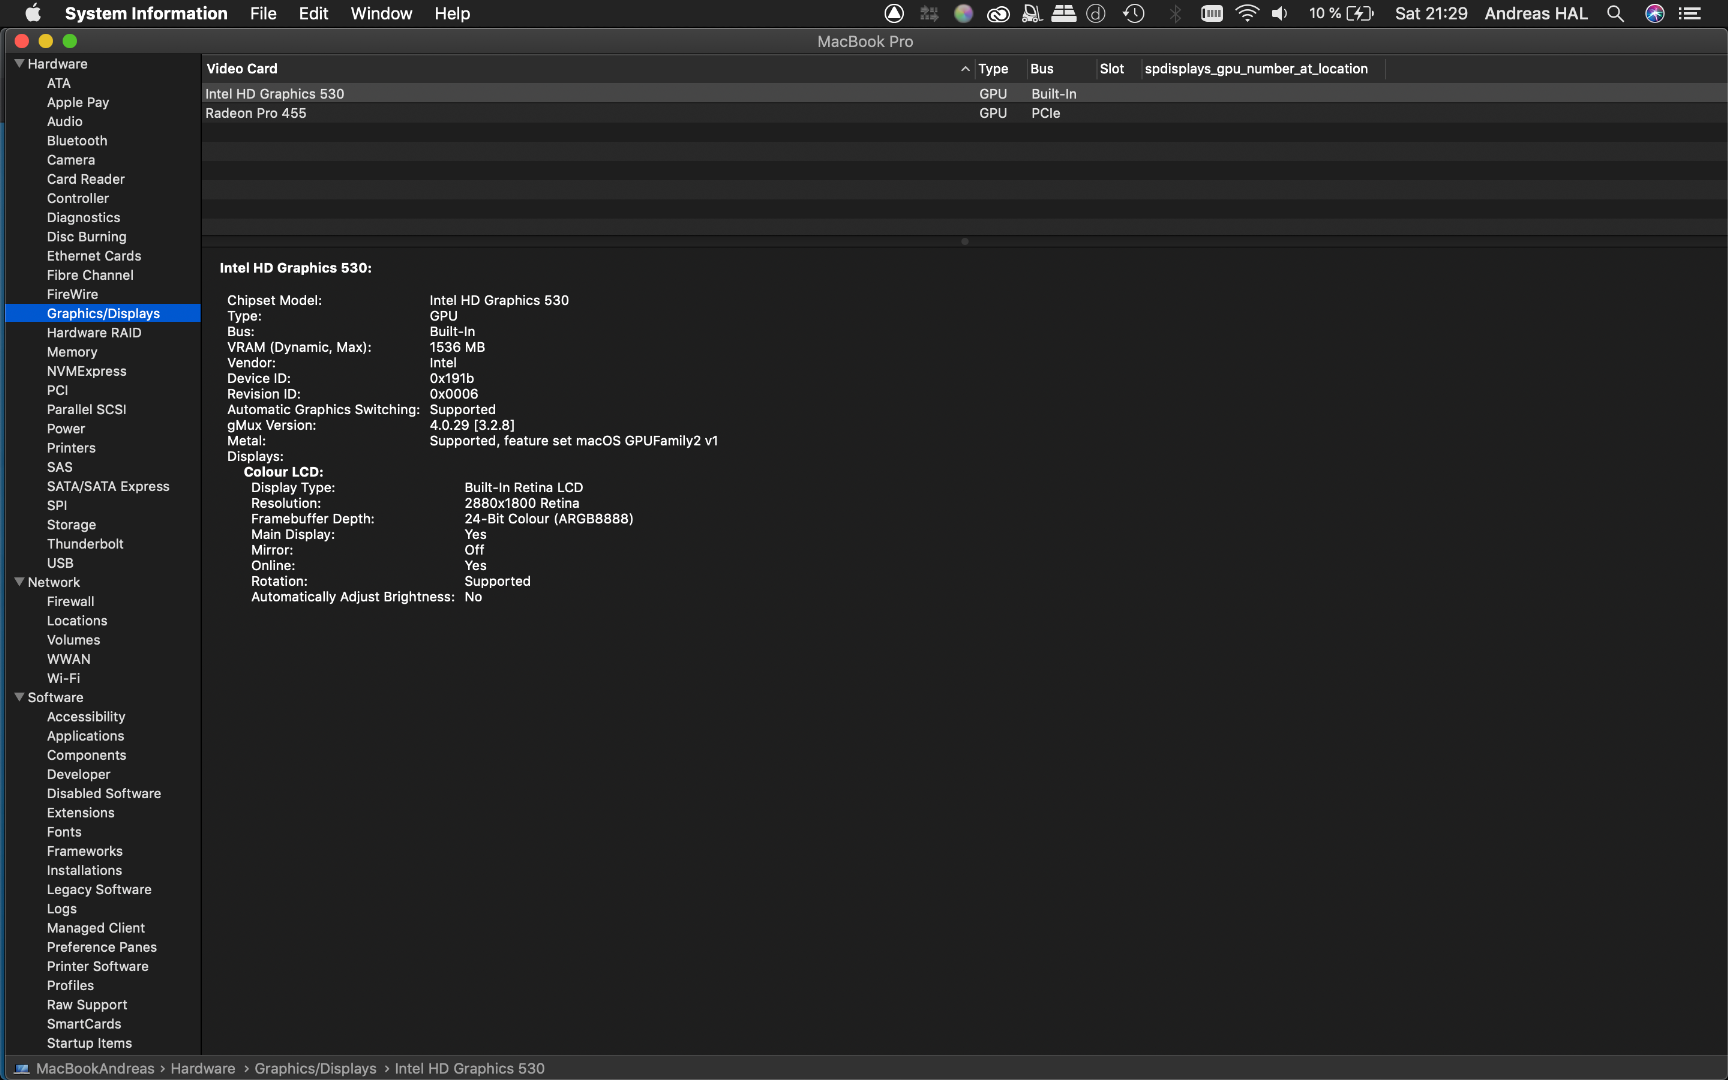Viewport: 1728px width, 1080px height.
Task: Select NVMExpress in the sidebar
Action: click(x=87, y=371)
